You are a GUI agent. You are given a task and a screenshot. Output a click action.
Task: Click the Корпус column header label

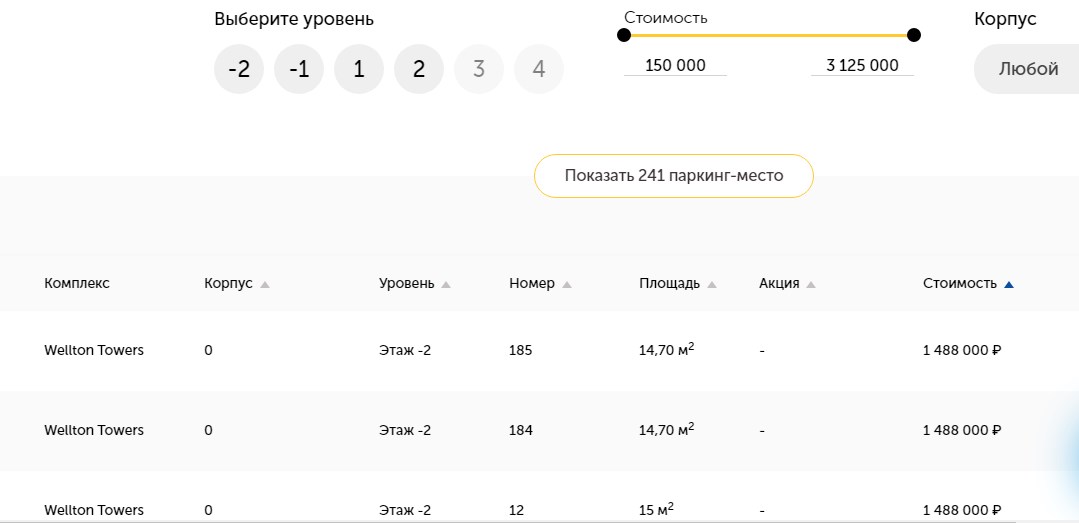pyautogui.click(x=228, y=284)
